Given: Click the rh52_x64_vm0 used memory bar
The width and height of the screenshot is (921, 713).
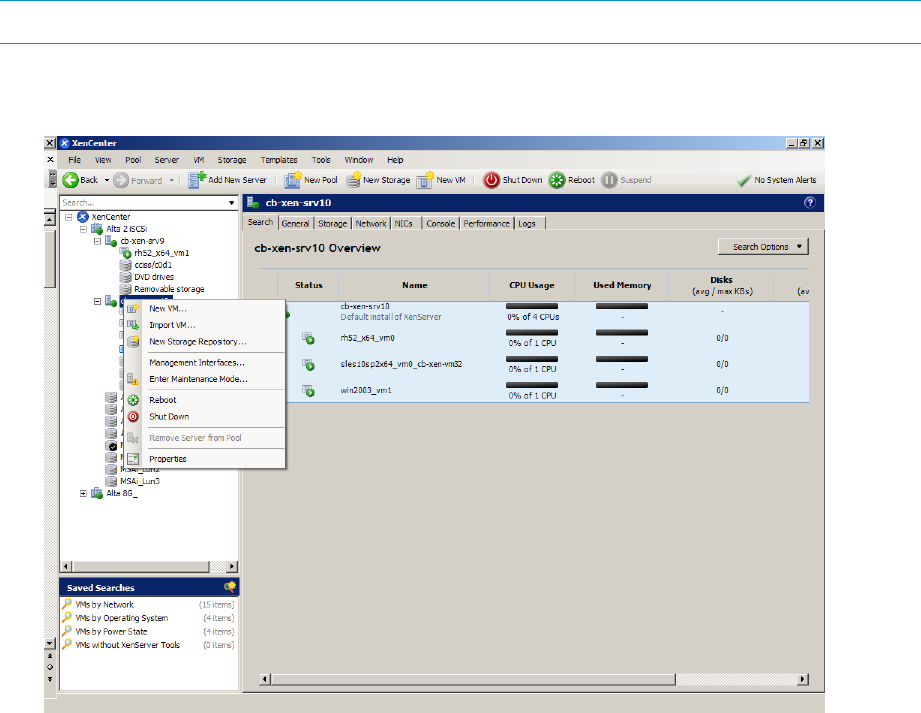Looking at the screenshot, I should [621, 332].
